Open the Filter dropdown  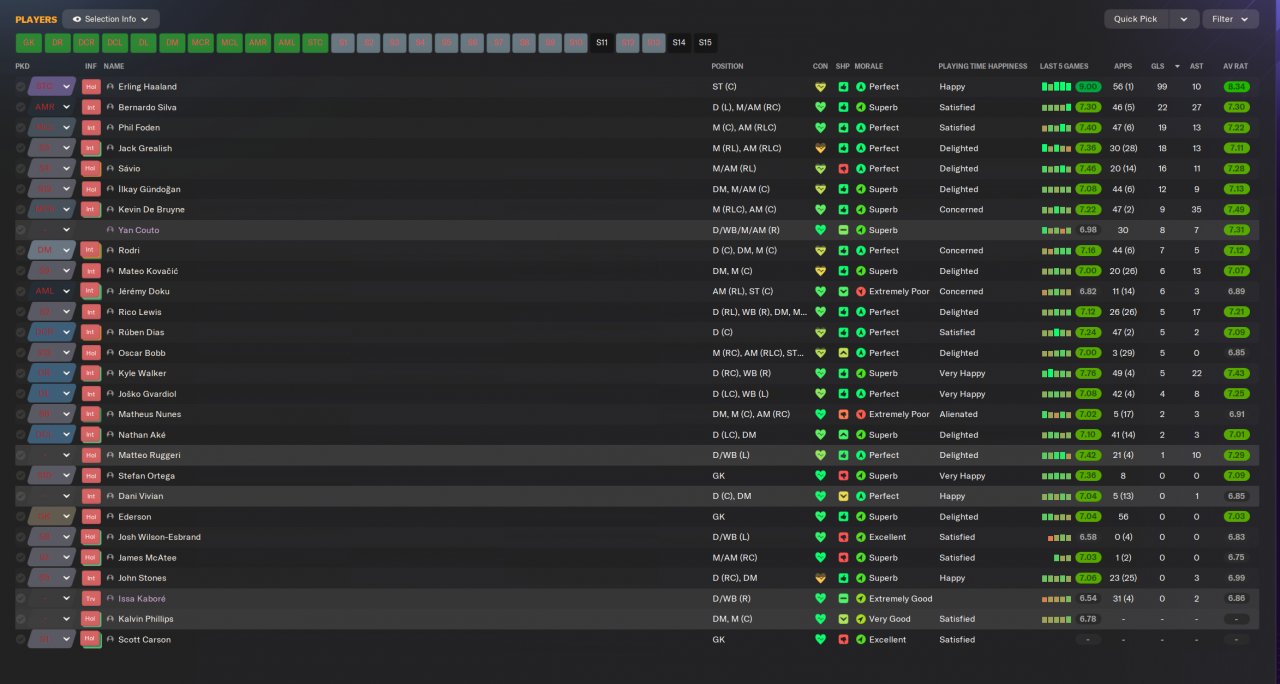(x=1230, y=19)
